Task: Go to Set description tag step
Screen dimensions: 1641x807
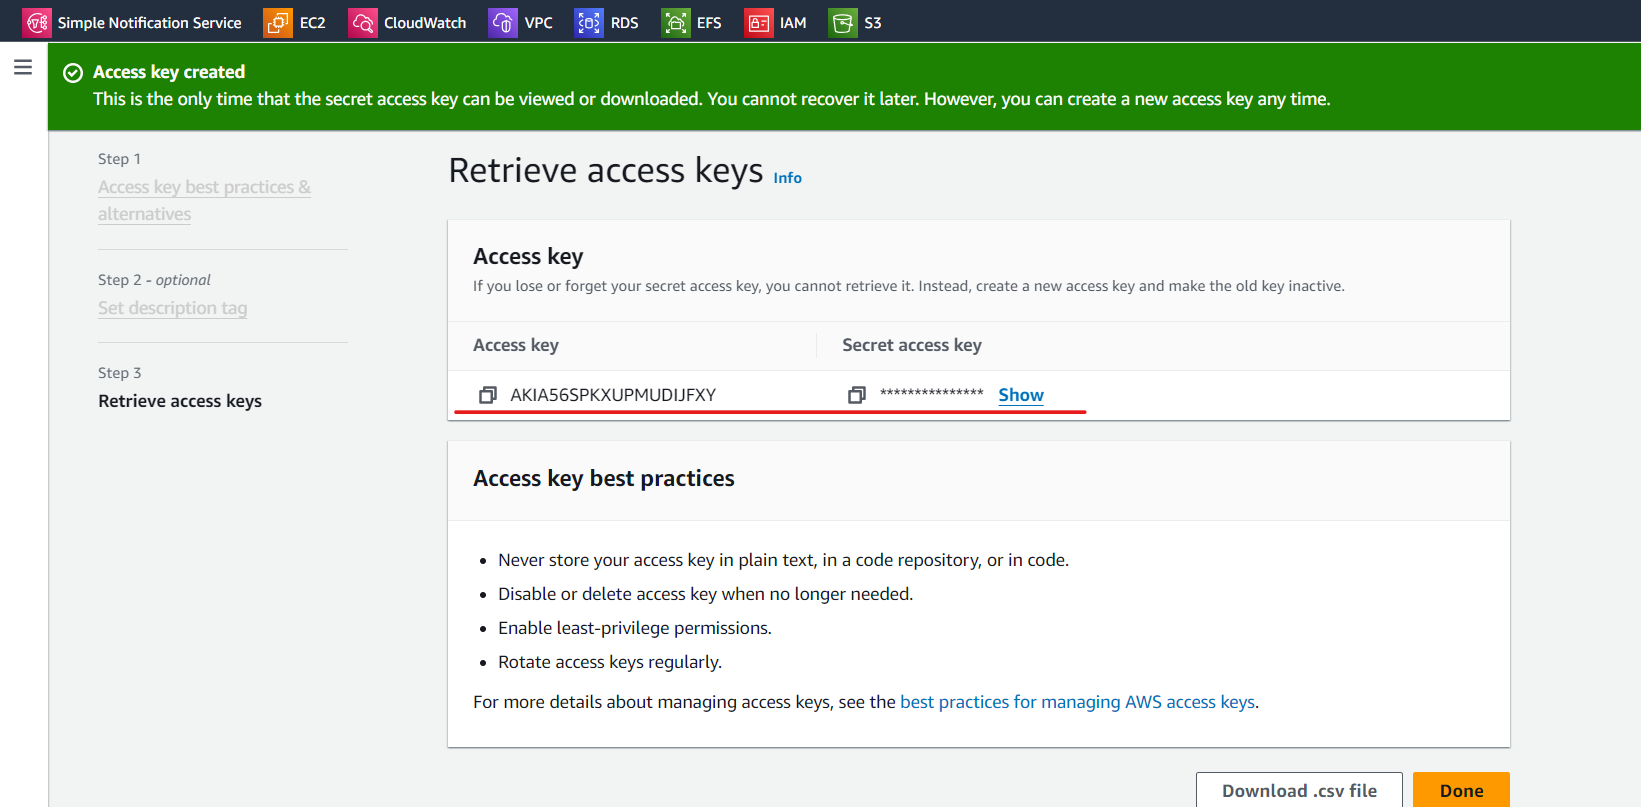Action: 172,308
